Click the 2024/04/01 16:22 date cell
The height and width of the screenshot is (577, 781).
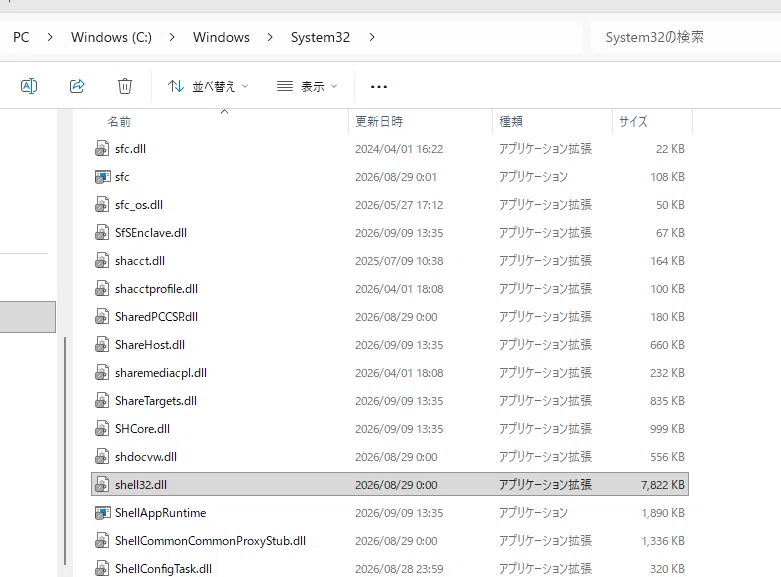point(399,148)
